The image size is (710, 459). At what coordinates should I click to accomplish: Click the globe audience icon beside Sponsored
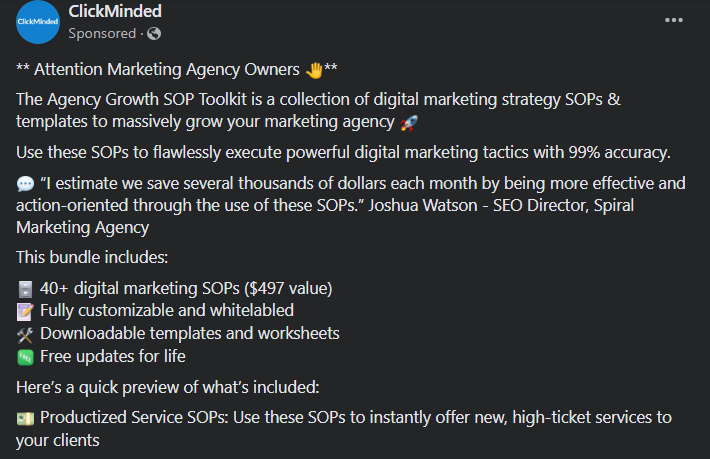(x=153, y=33)
